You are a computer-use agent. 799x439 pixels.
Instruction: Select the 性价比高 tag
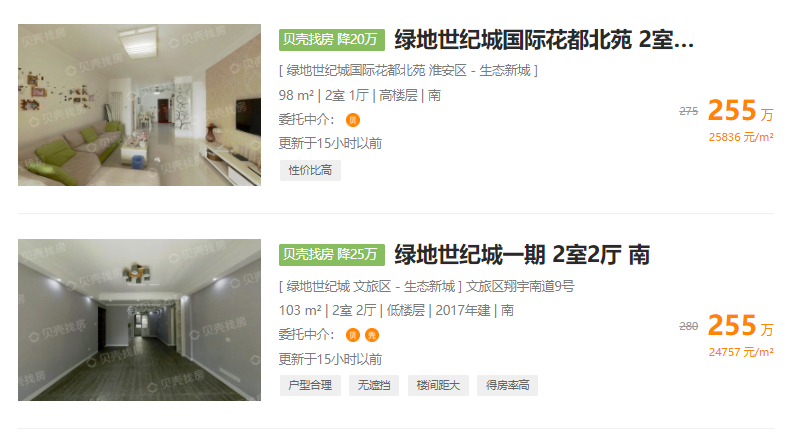[x=310, y=170]
